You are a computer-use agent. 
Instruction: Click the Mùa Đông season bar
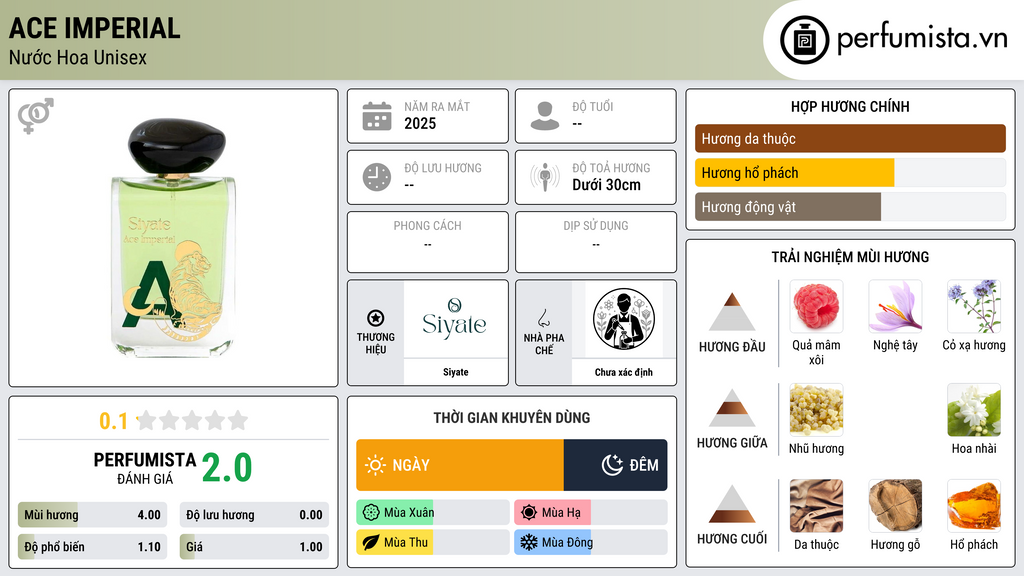591,542
